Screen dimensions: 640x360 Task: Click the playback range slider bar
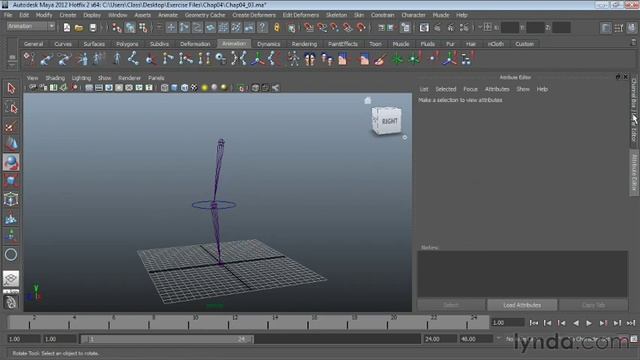pyautogui.click(x=167, y=339)
